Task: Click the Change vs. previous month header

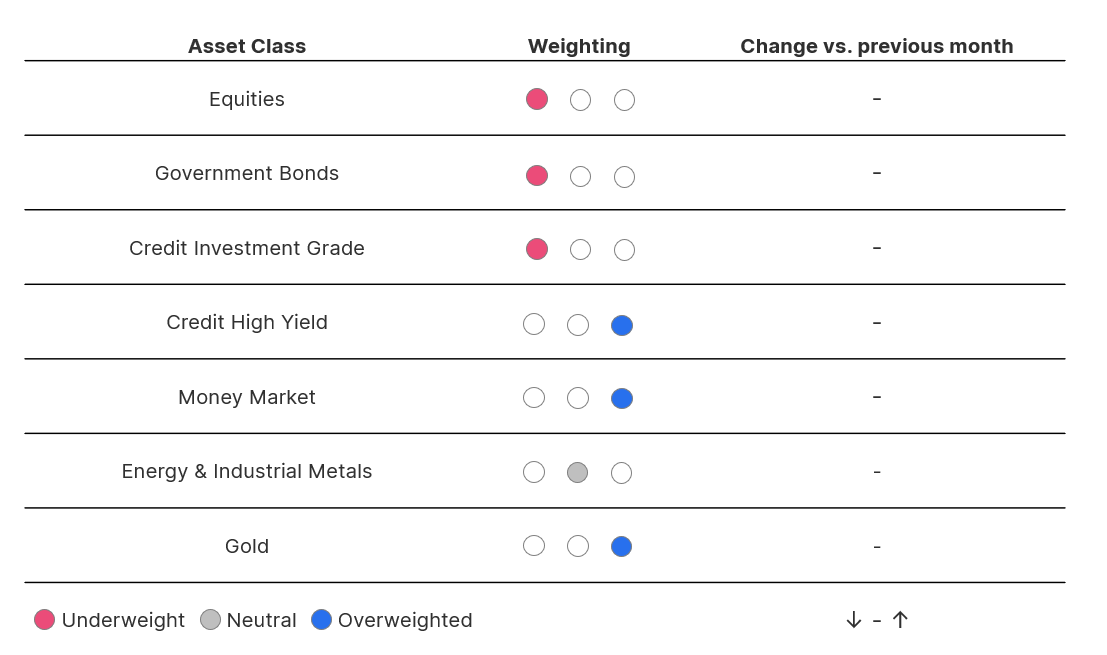Action: pyautogui.click(x=876, y=46)
